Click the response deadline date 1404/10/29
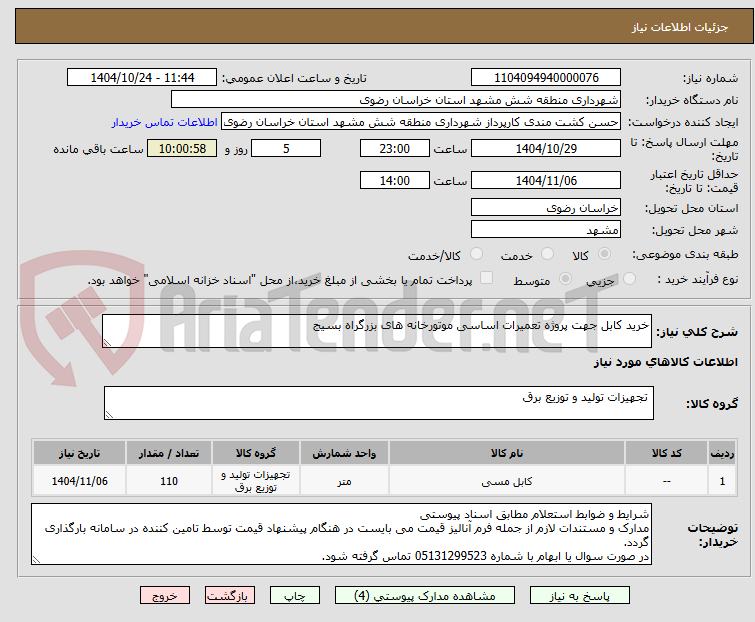 click(x=546, y=148)
